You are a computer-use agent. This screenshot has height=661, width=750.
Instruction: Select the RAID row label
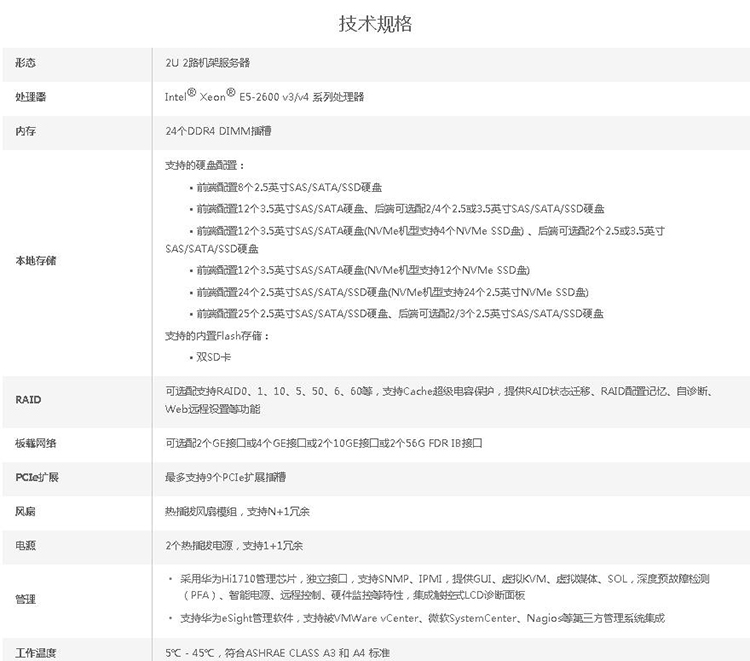28,400
